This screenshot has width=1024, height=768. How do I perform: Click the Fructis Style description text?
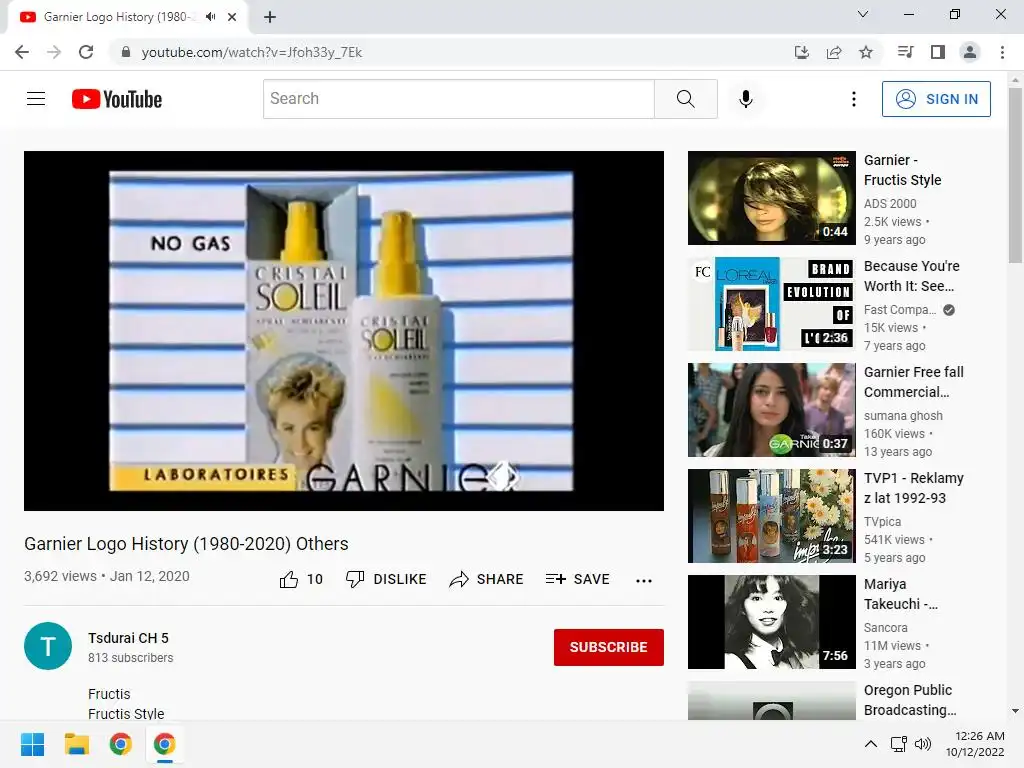pos(126,714)
